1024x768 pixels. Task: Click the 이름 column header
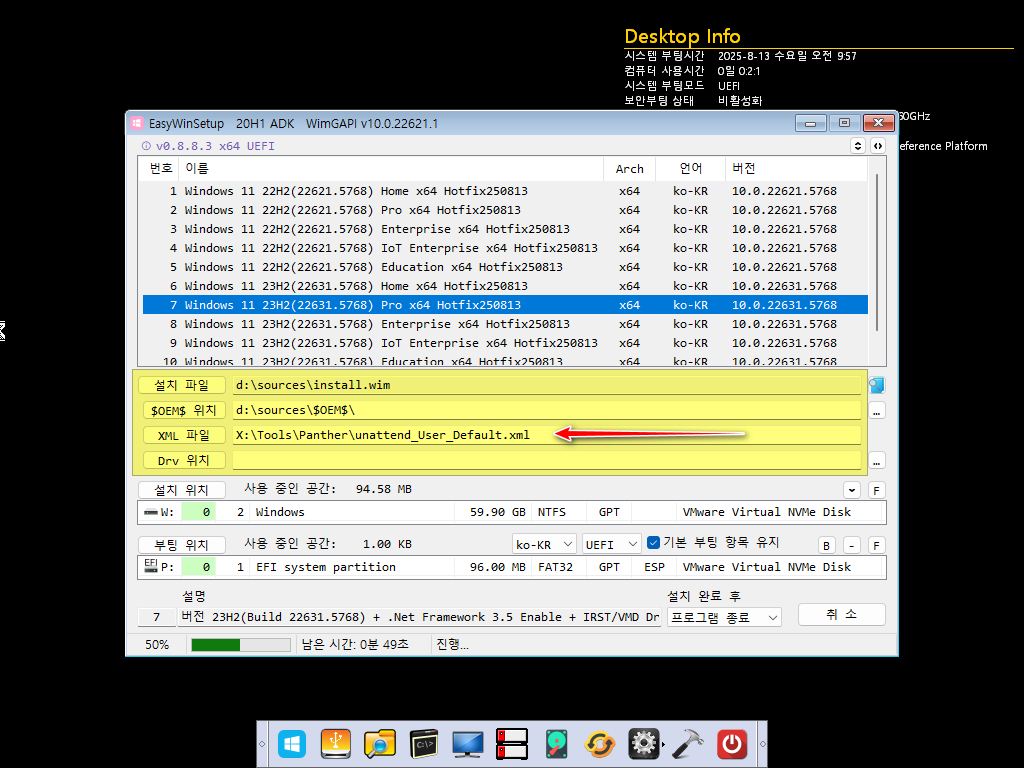[391, 168]
